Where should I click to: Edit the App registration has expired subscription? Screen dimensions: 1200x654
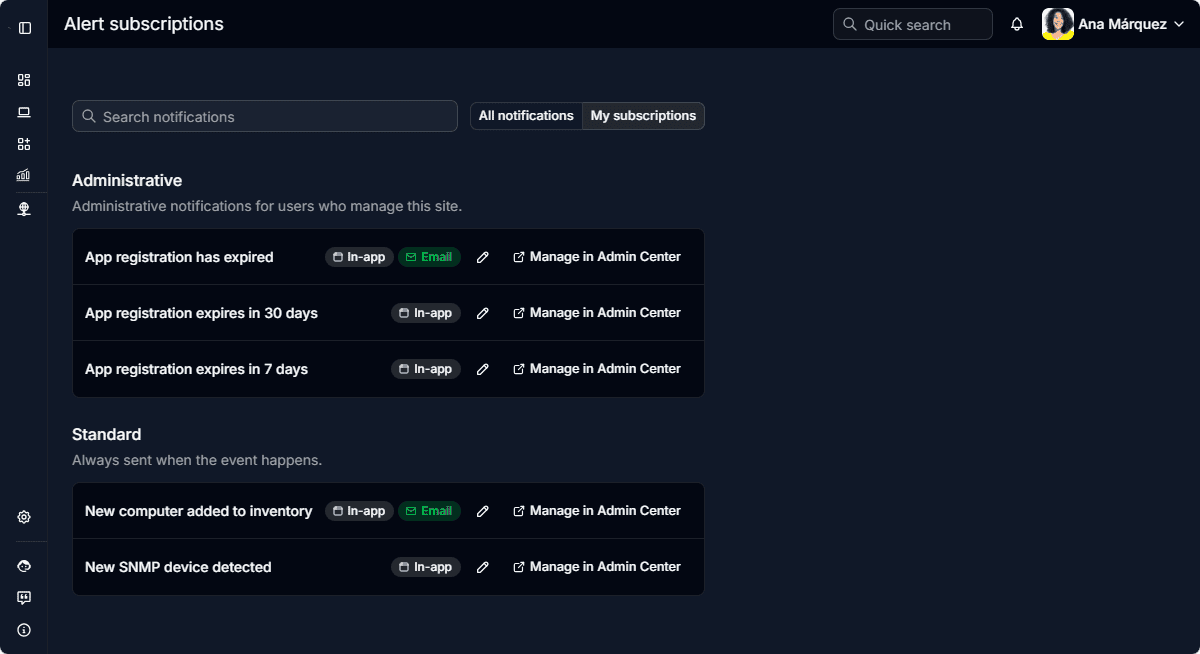click(483, 257)
